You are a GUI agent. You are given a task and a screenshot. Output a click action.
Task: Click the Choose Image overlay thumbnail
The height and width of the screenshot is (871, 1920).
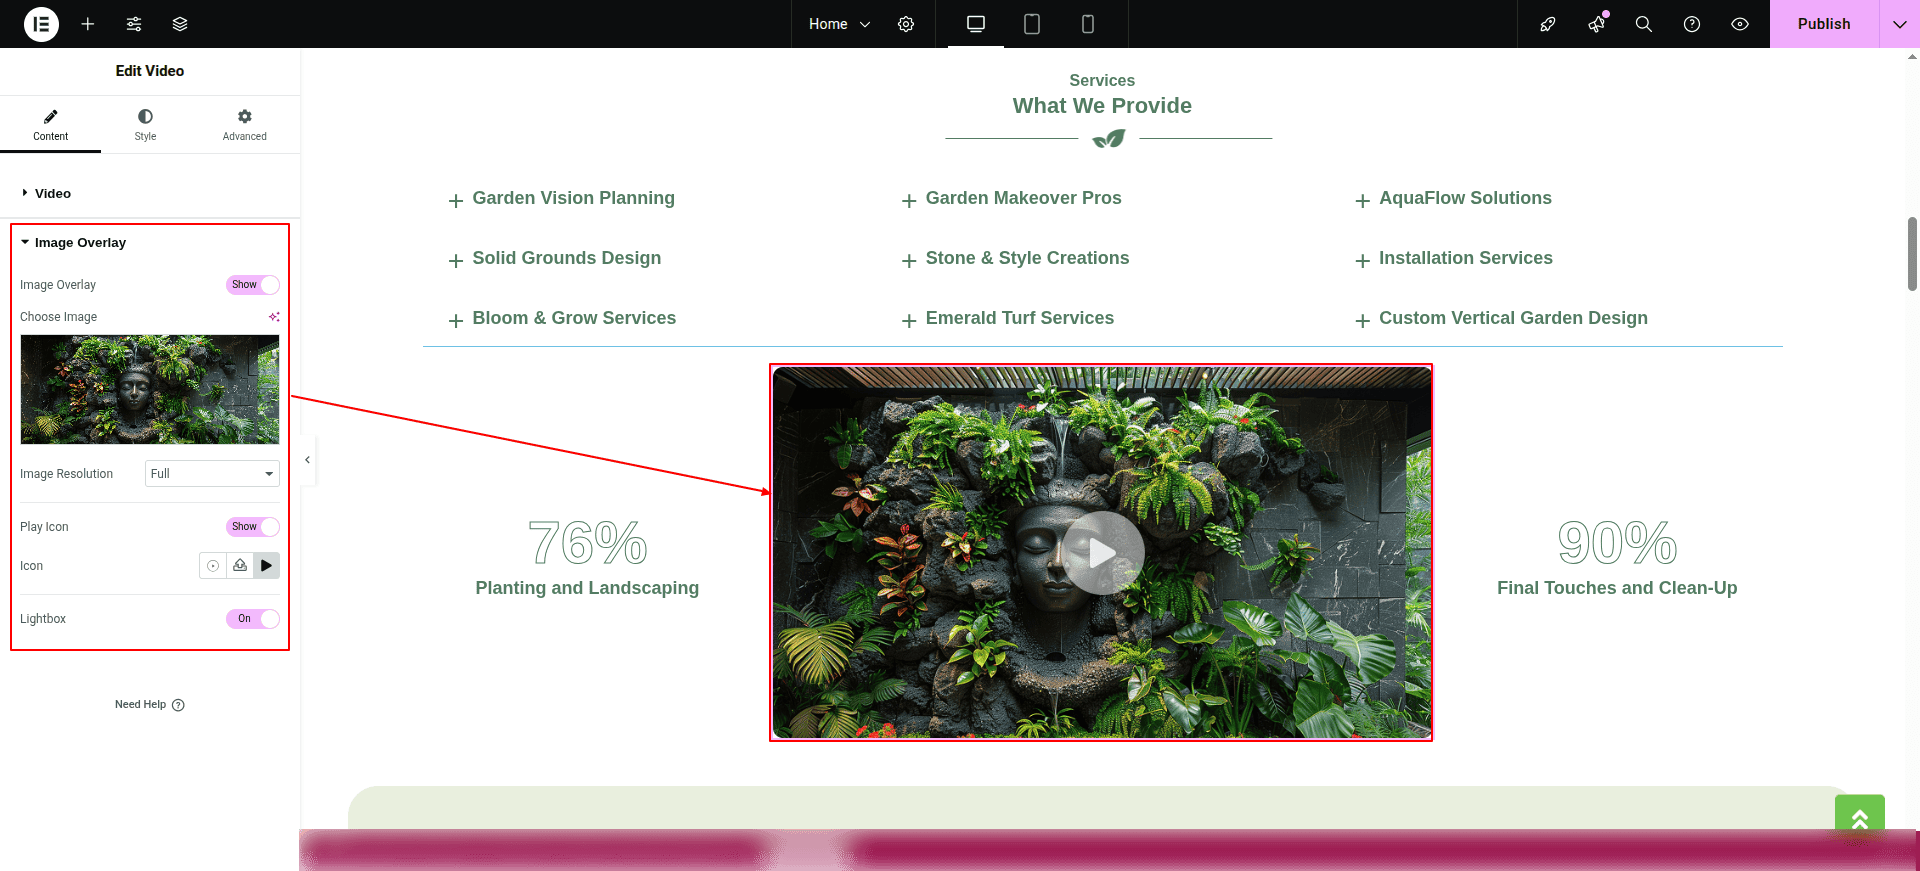click(150, 389)
